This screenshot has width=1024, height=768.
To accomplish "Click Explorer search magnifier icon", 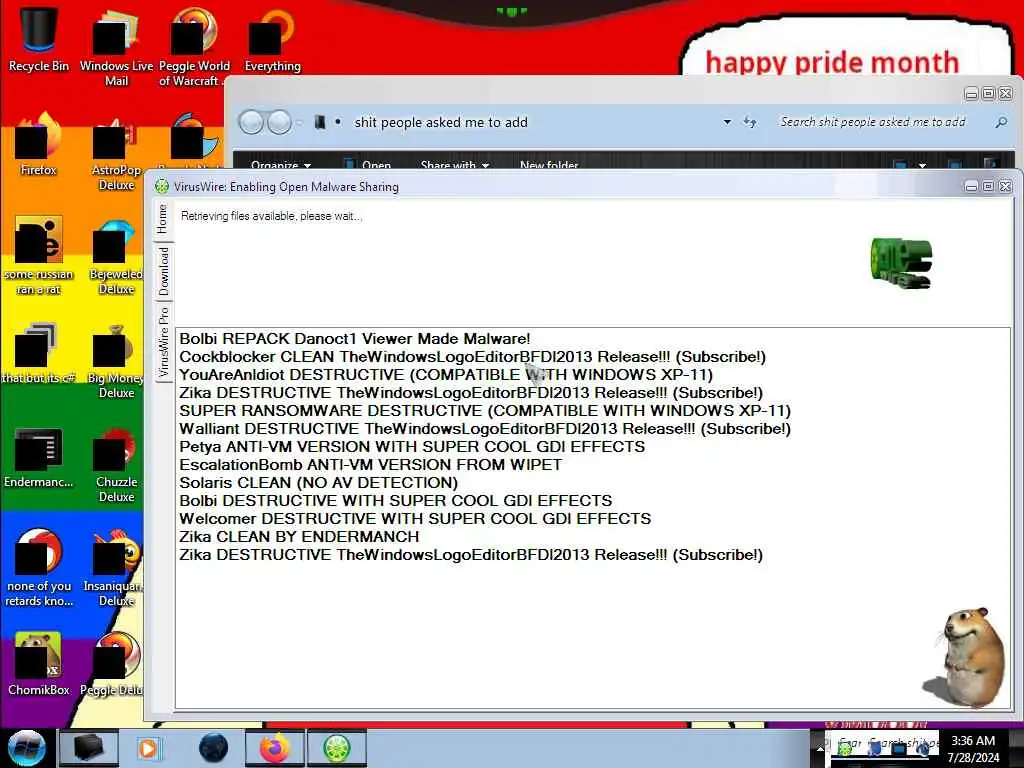I will click(1000, 122).
